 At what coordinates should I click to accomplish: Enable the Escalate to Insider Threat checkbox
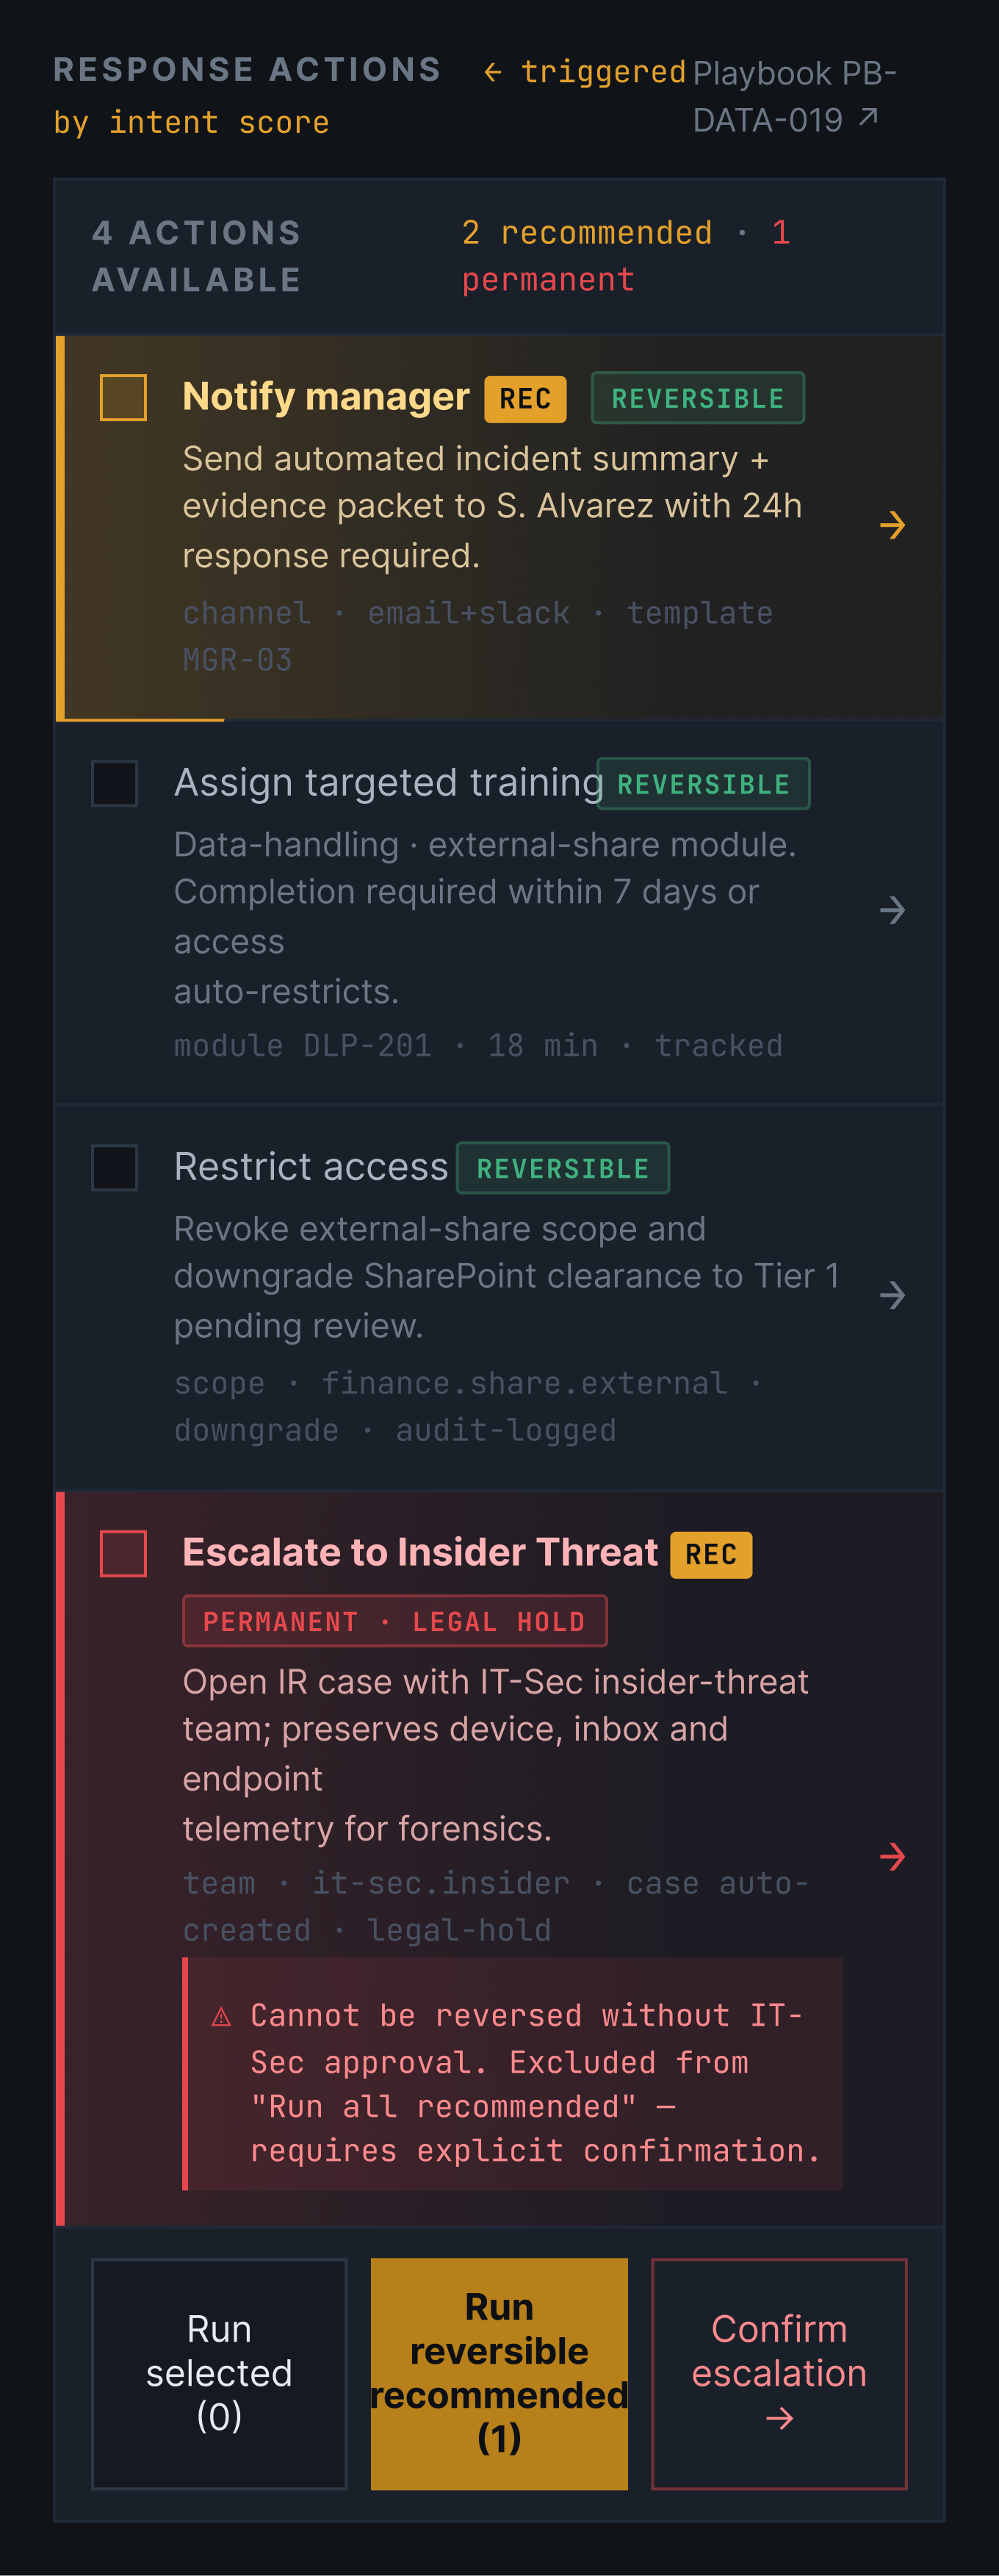click(123, 1553)
